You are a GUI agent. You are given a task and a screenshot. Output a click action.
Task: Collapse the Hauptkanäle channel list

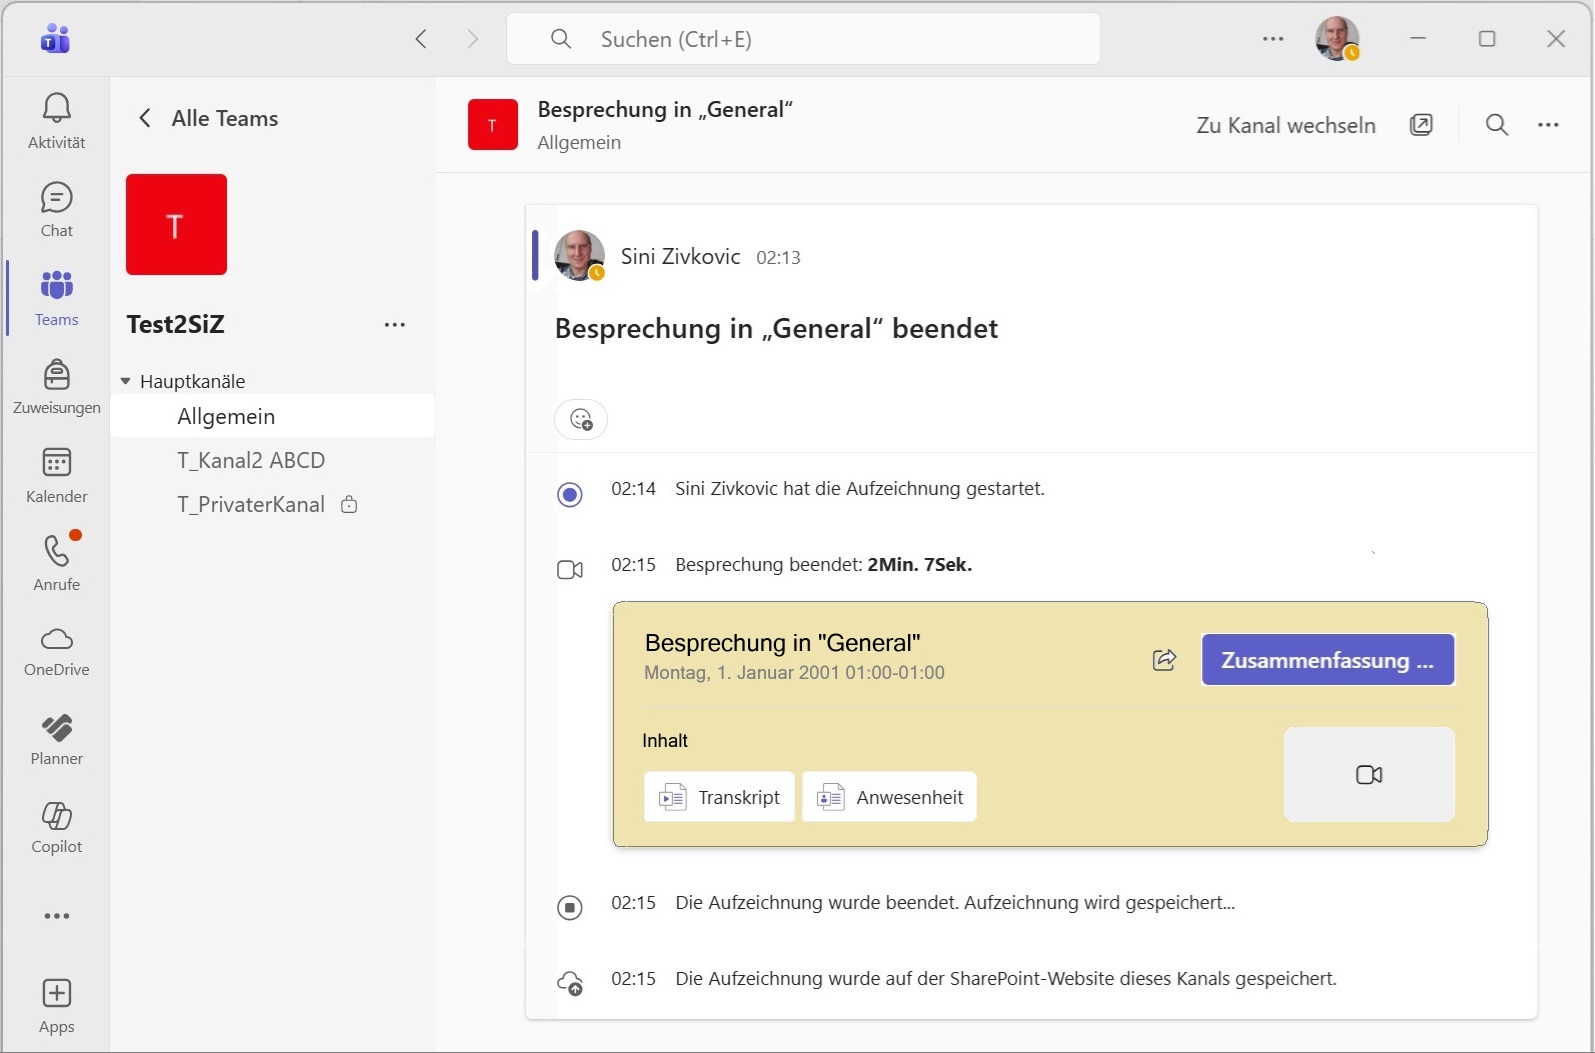point(126,381)
